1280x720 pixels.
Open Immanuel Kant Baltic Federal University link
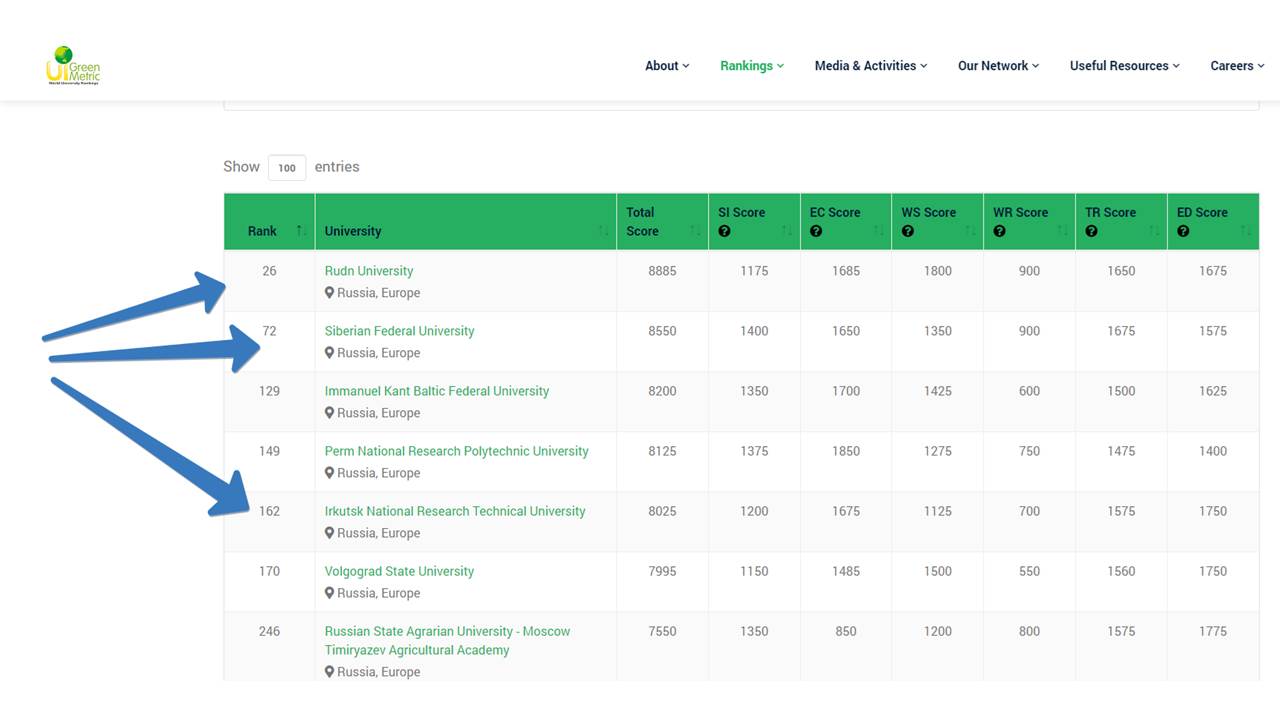[437, 391]
